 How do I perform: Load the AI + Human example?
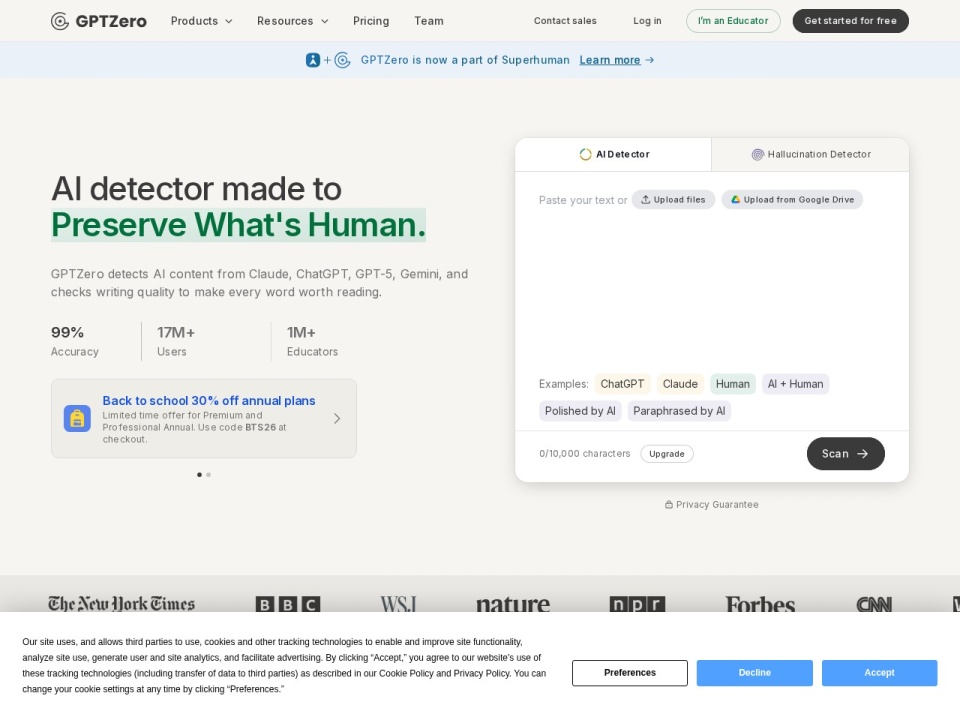pos(795,384)
